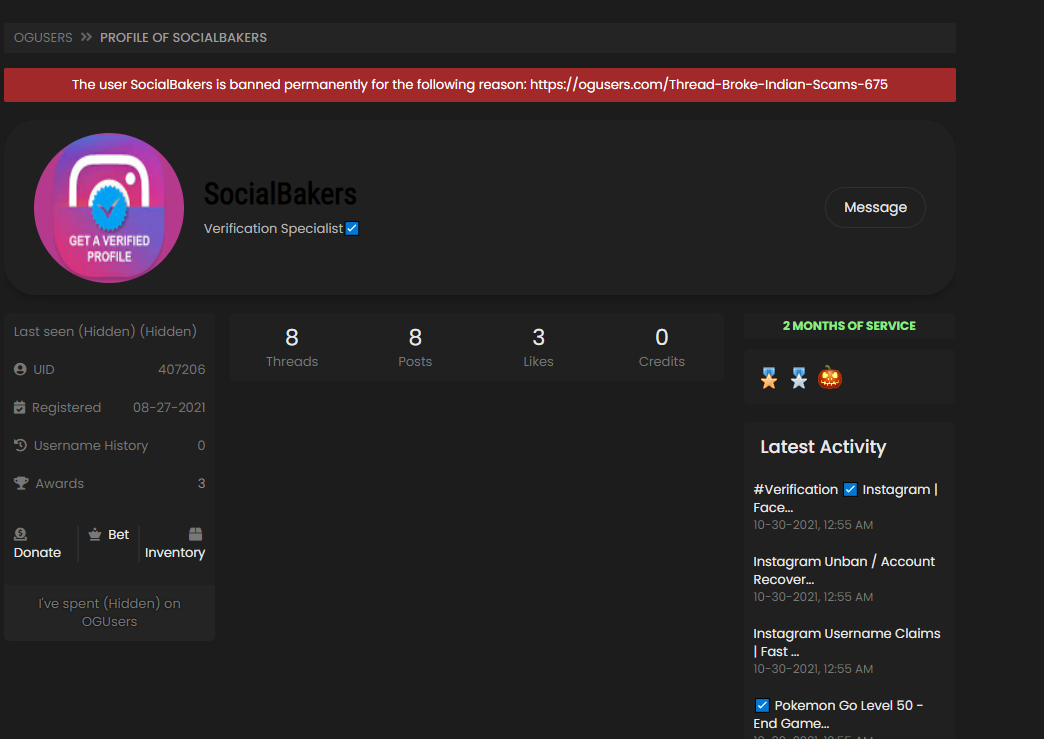Click PROFILE OF SOCIALBAKERS breadcrumb
This screenshot has height=739, width=1044.
click(183, 38)
